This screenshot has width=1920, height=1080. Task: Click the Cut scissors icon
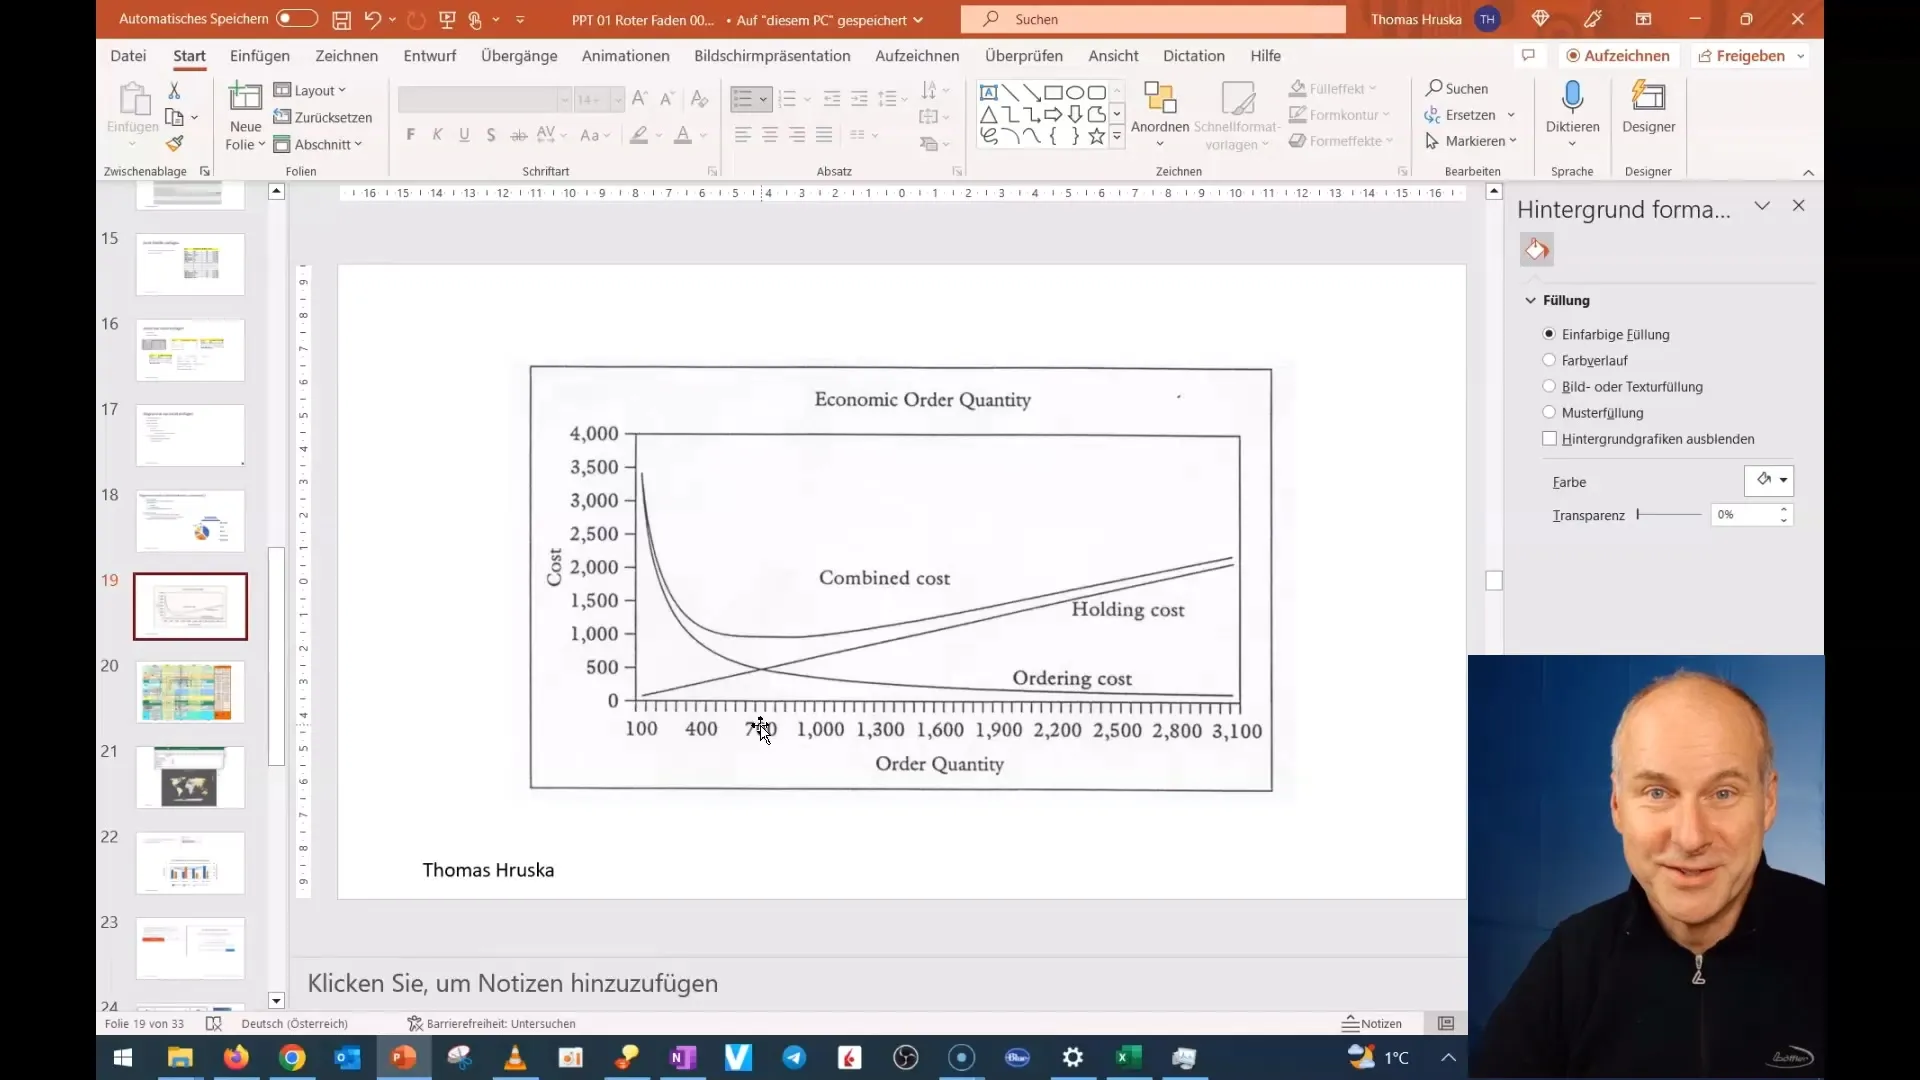(x=174, y=91)
